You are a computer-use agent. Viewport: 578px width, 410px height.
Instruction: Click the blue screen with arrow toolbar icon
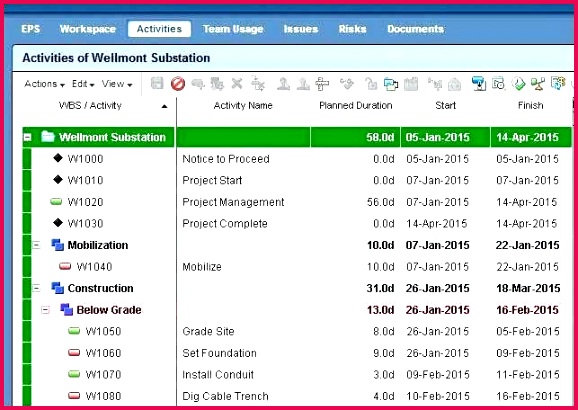coord(479,84)
